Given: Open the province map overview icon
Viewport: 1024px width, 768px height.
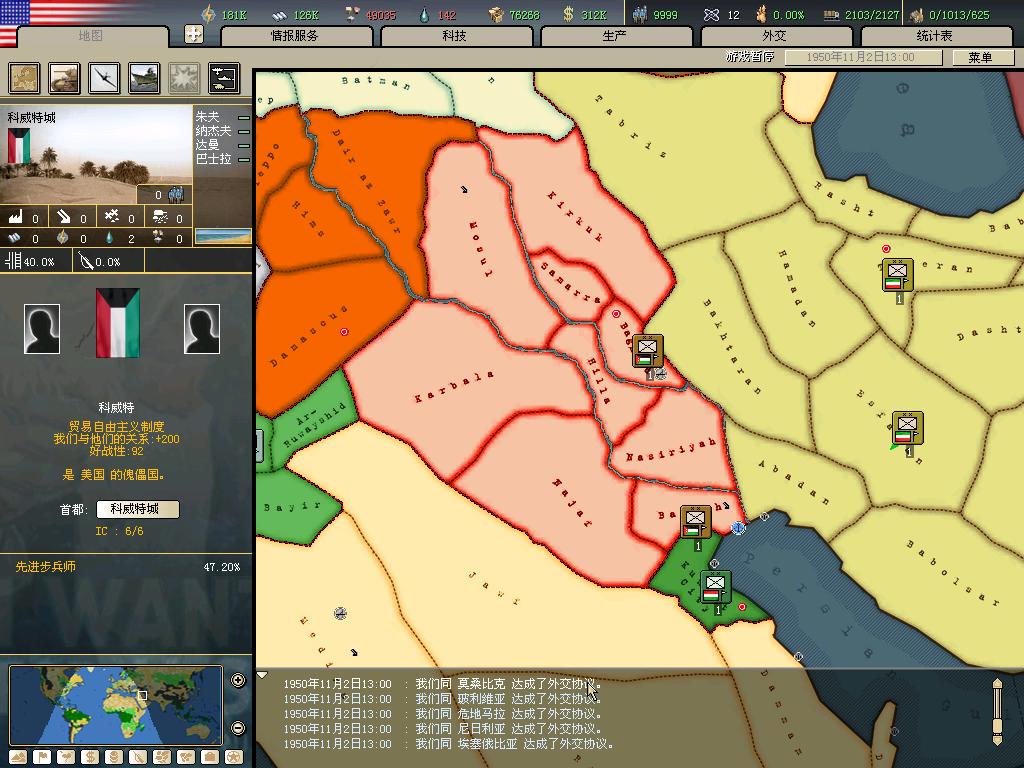Looking at the screenshot, I should point(24,78).
